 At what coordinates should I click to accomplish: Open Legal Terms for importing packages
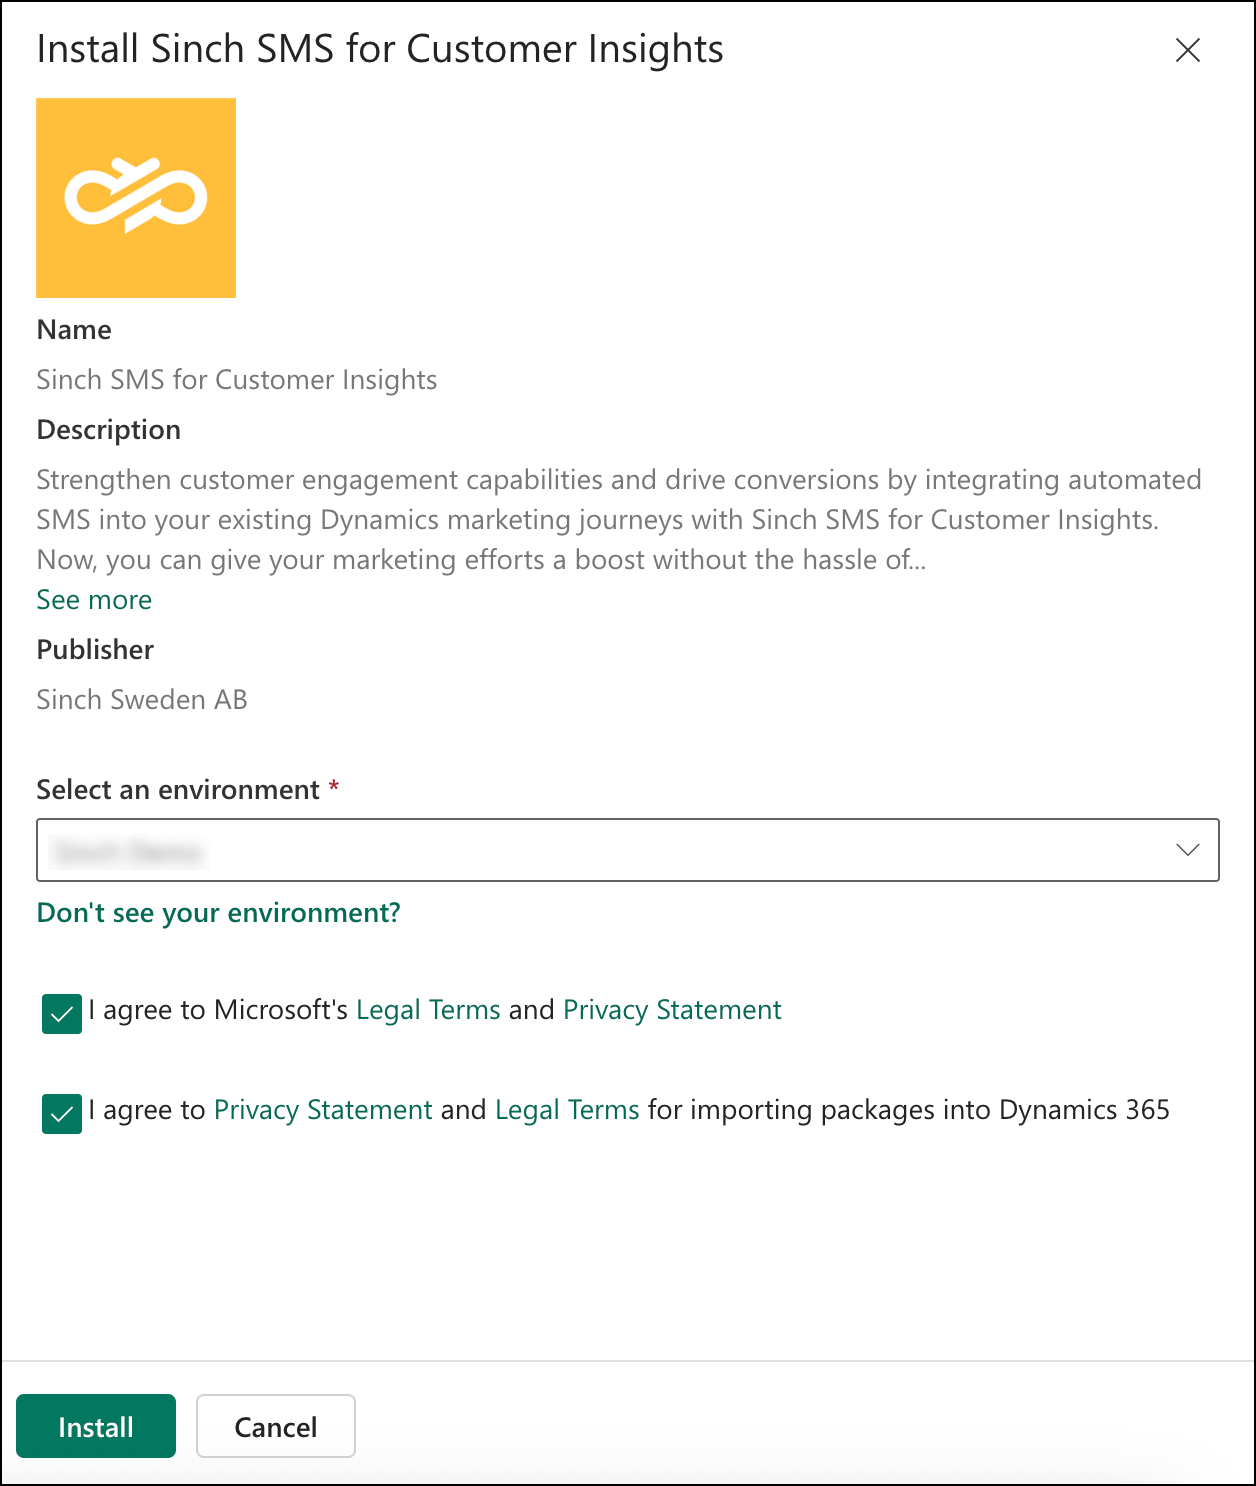(x=566, y=1109)
